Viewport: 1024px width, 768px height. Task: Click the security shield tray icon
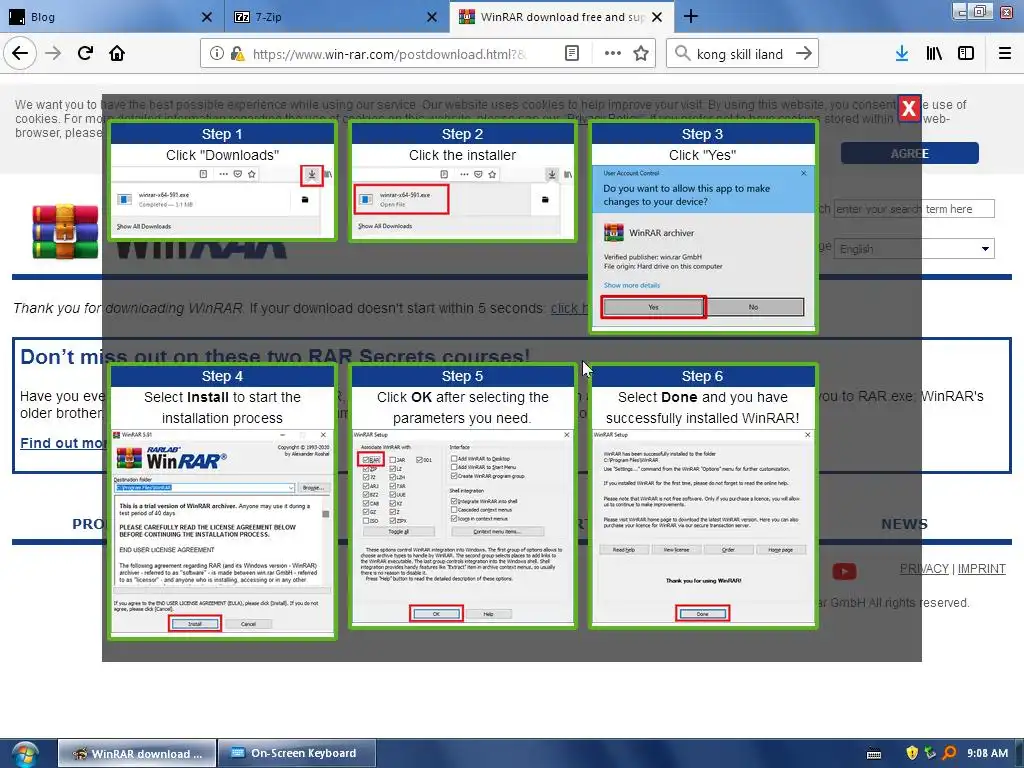[x=912, y=753]
